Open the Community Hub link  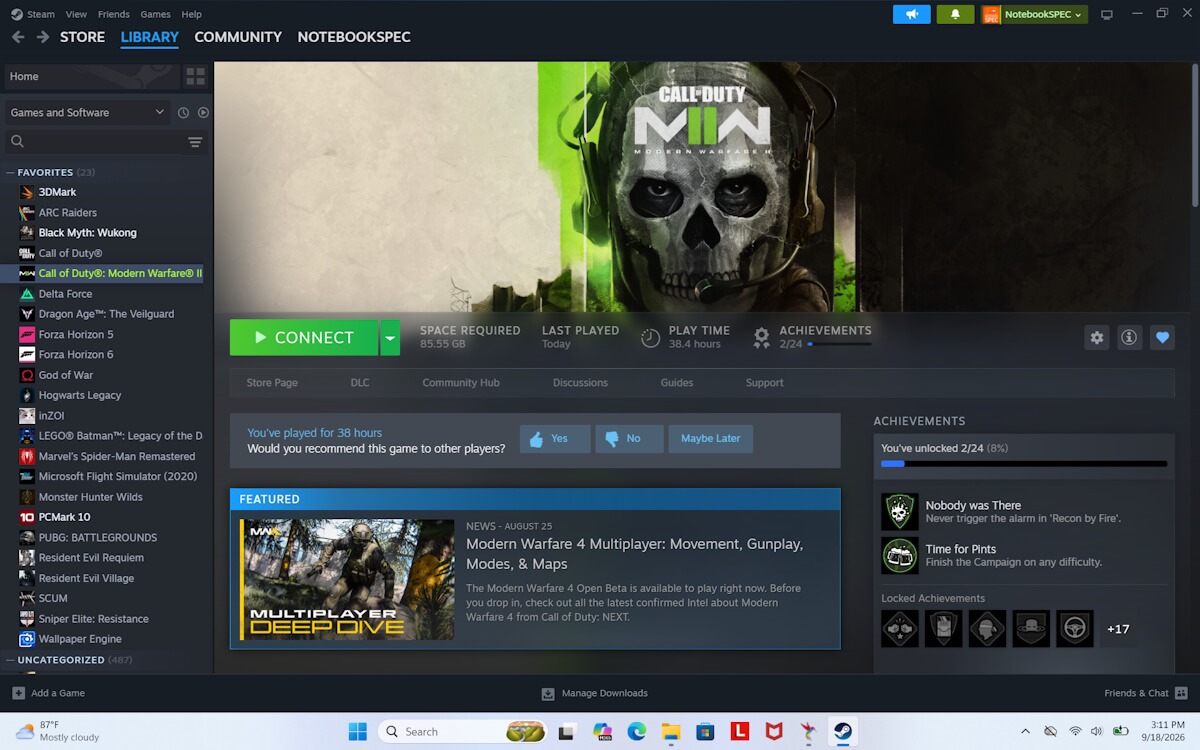click(461, 383)
